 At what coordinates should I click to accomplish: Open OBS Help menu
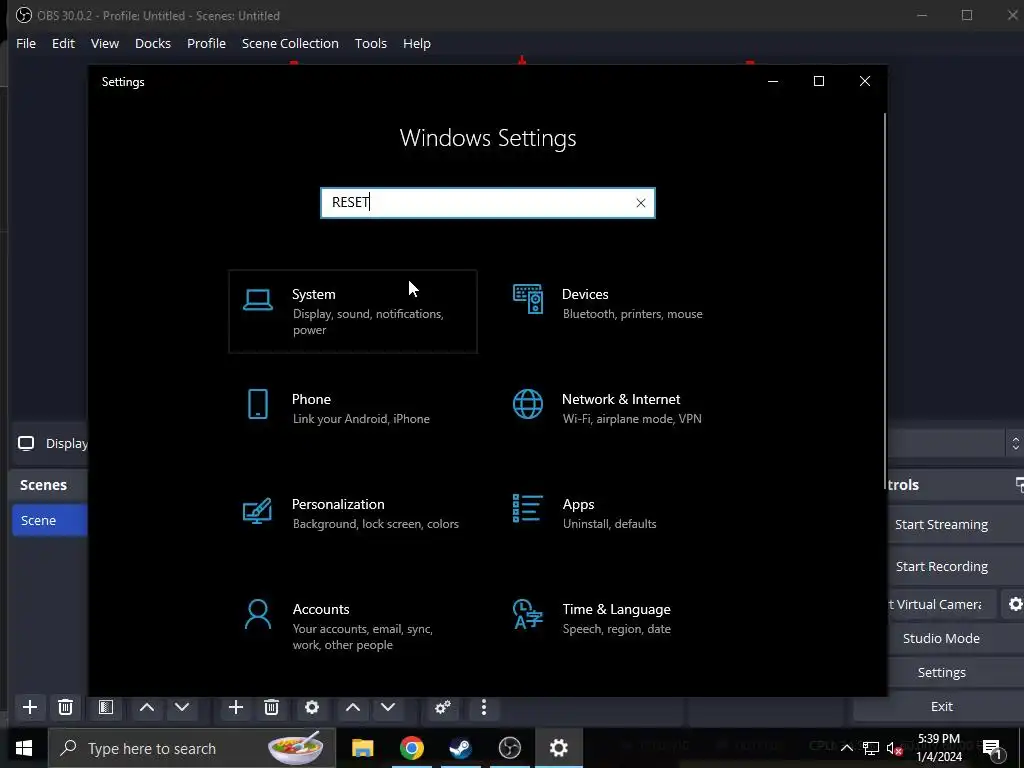pyautogui.click(x=417, y=43)
